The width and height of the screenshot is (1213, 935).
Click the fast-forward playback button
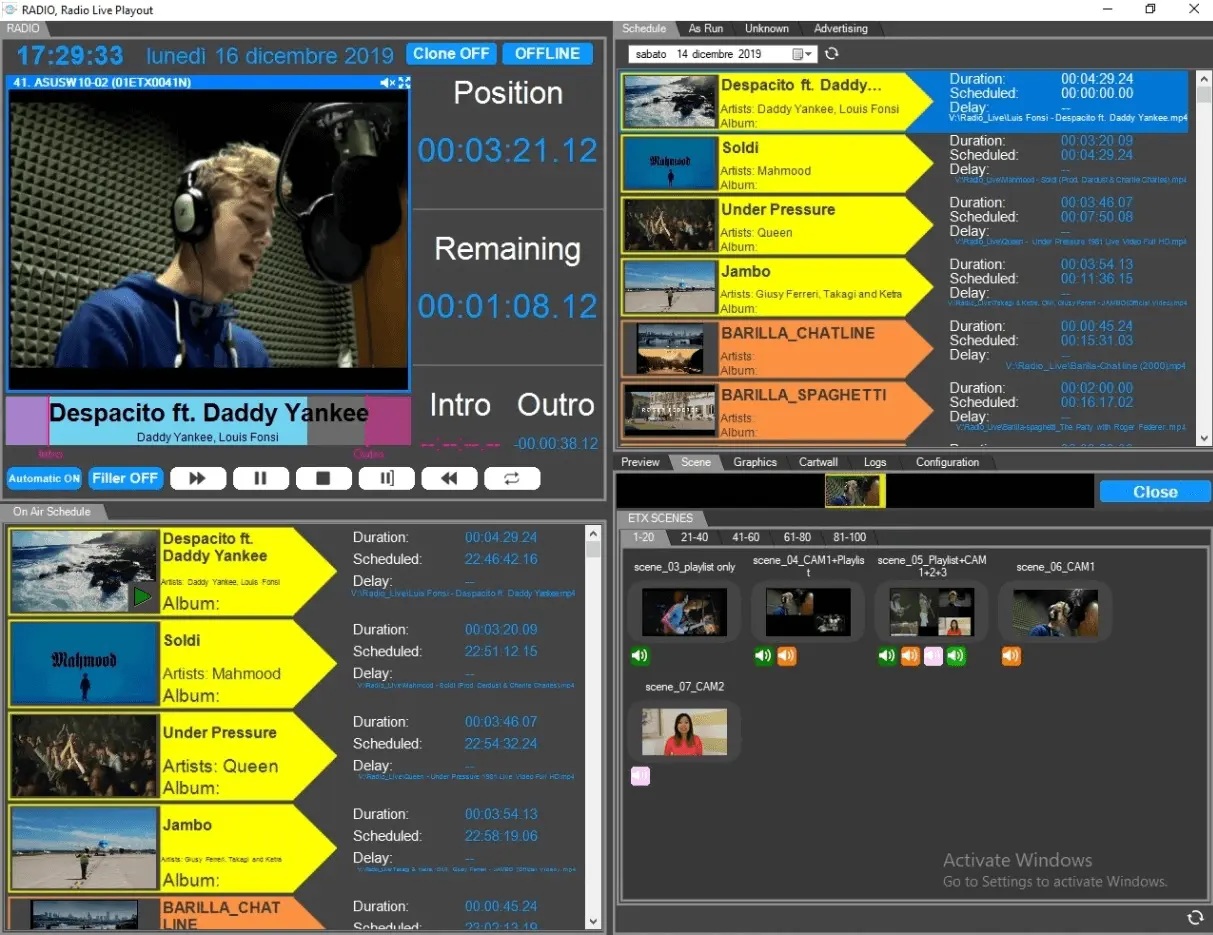point(198,479)
